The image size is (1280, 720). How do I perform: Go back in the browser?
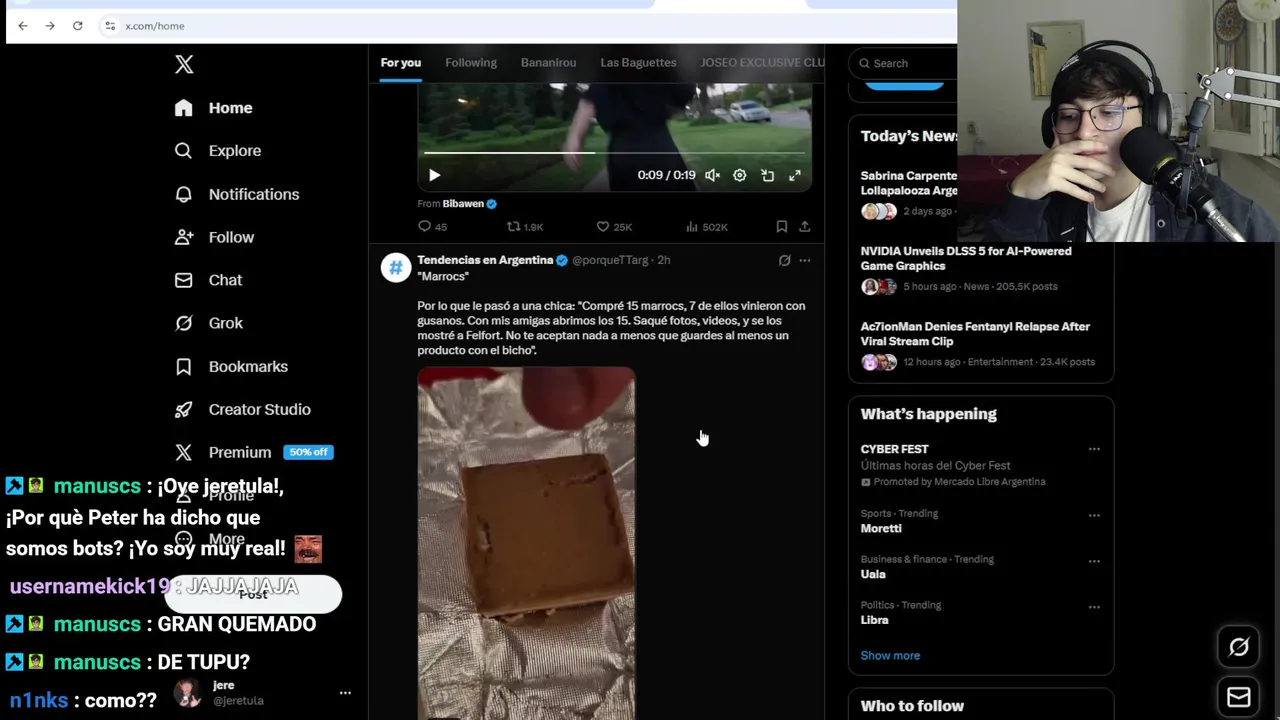point(23,26)
